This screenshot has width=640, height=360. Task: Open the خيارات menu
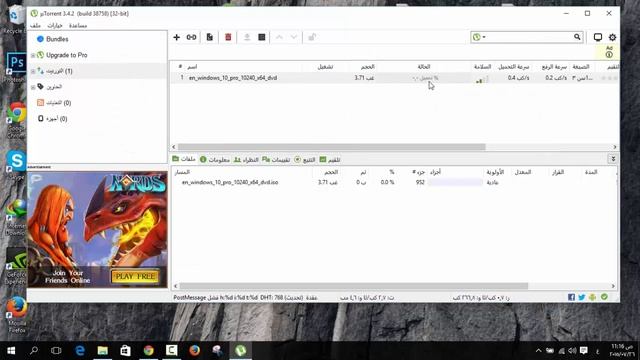tap(55, 25)
